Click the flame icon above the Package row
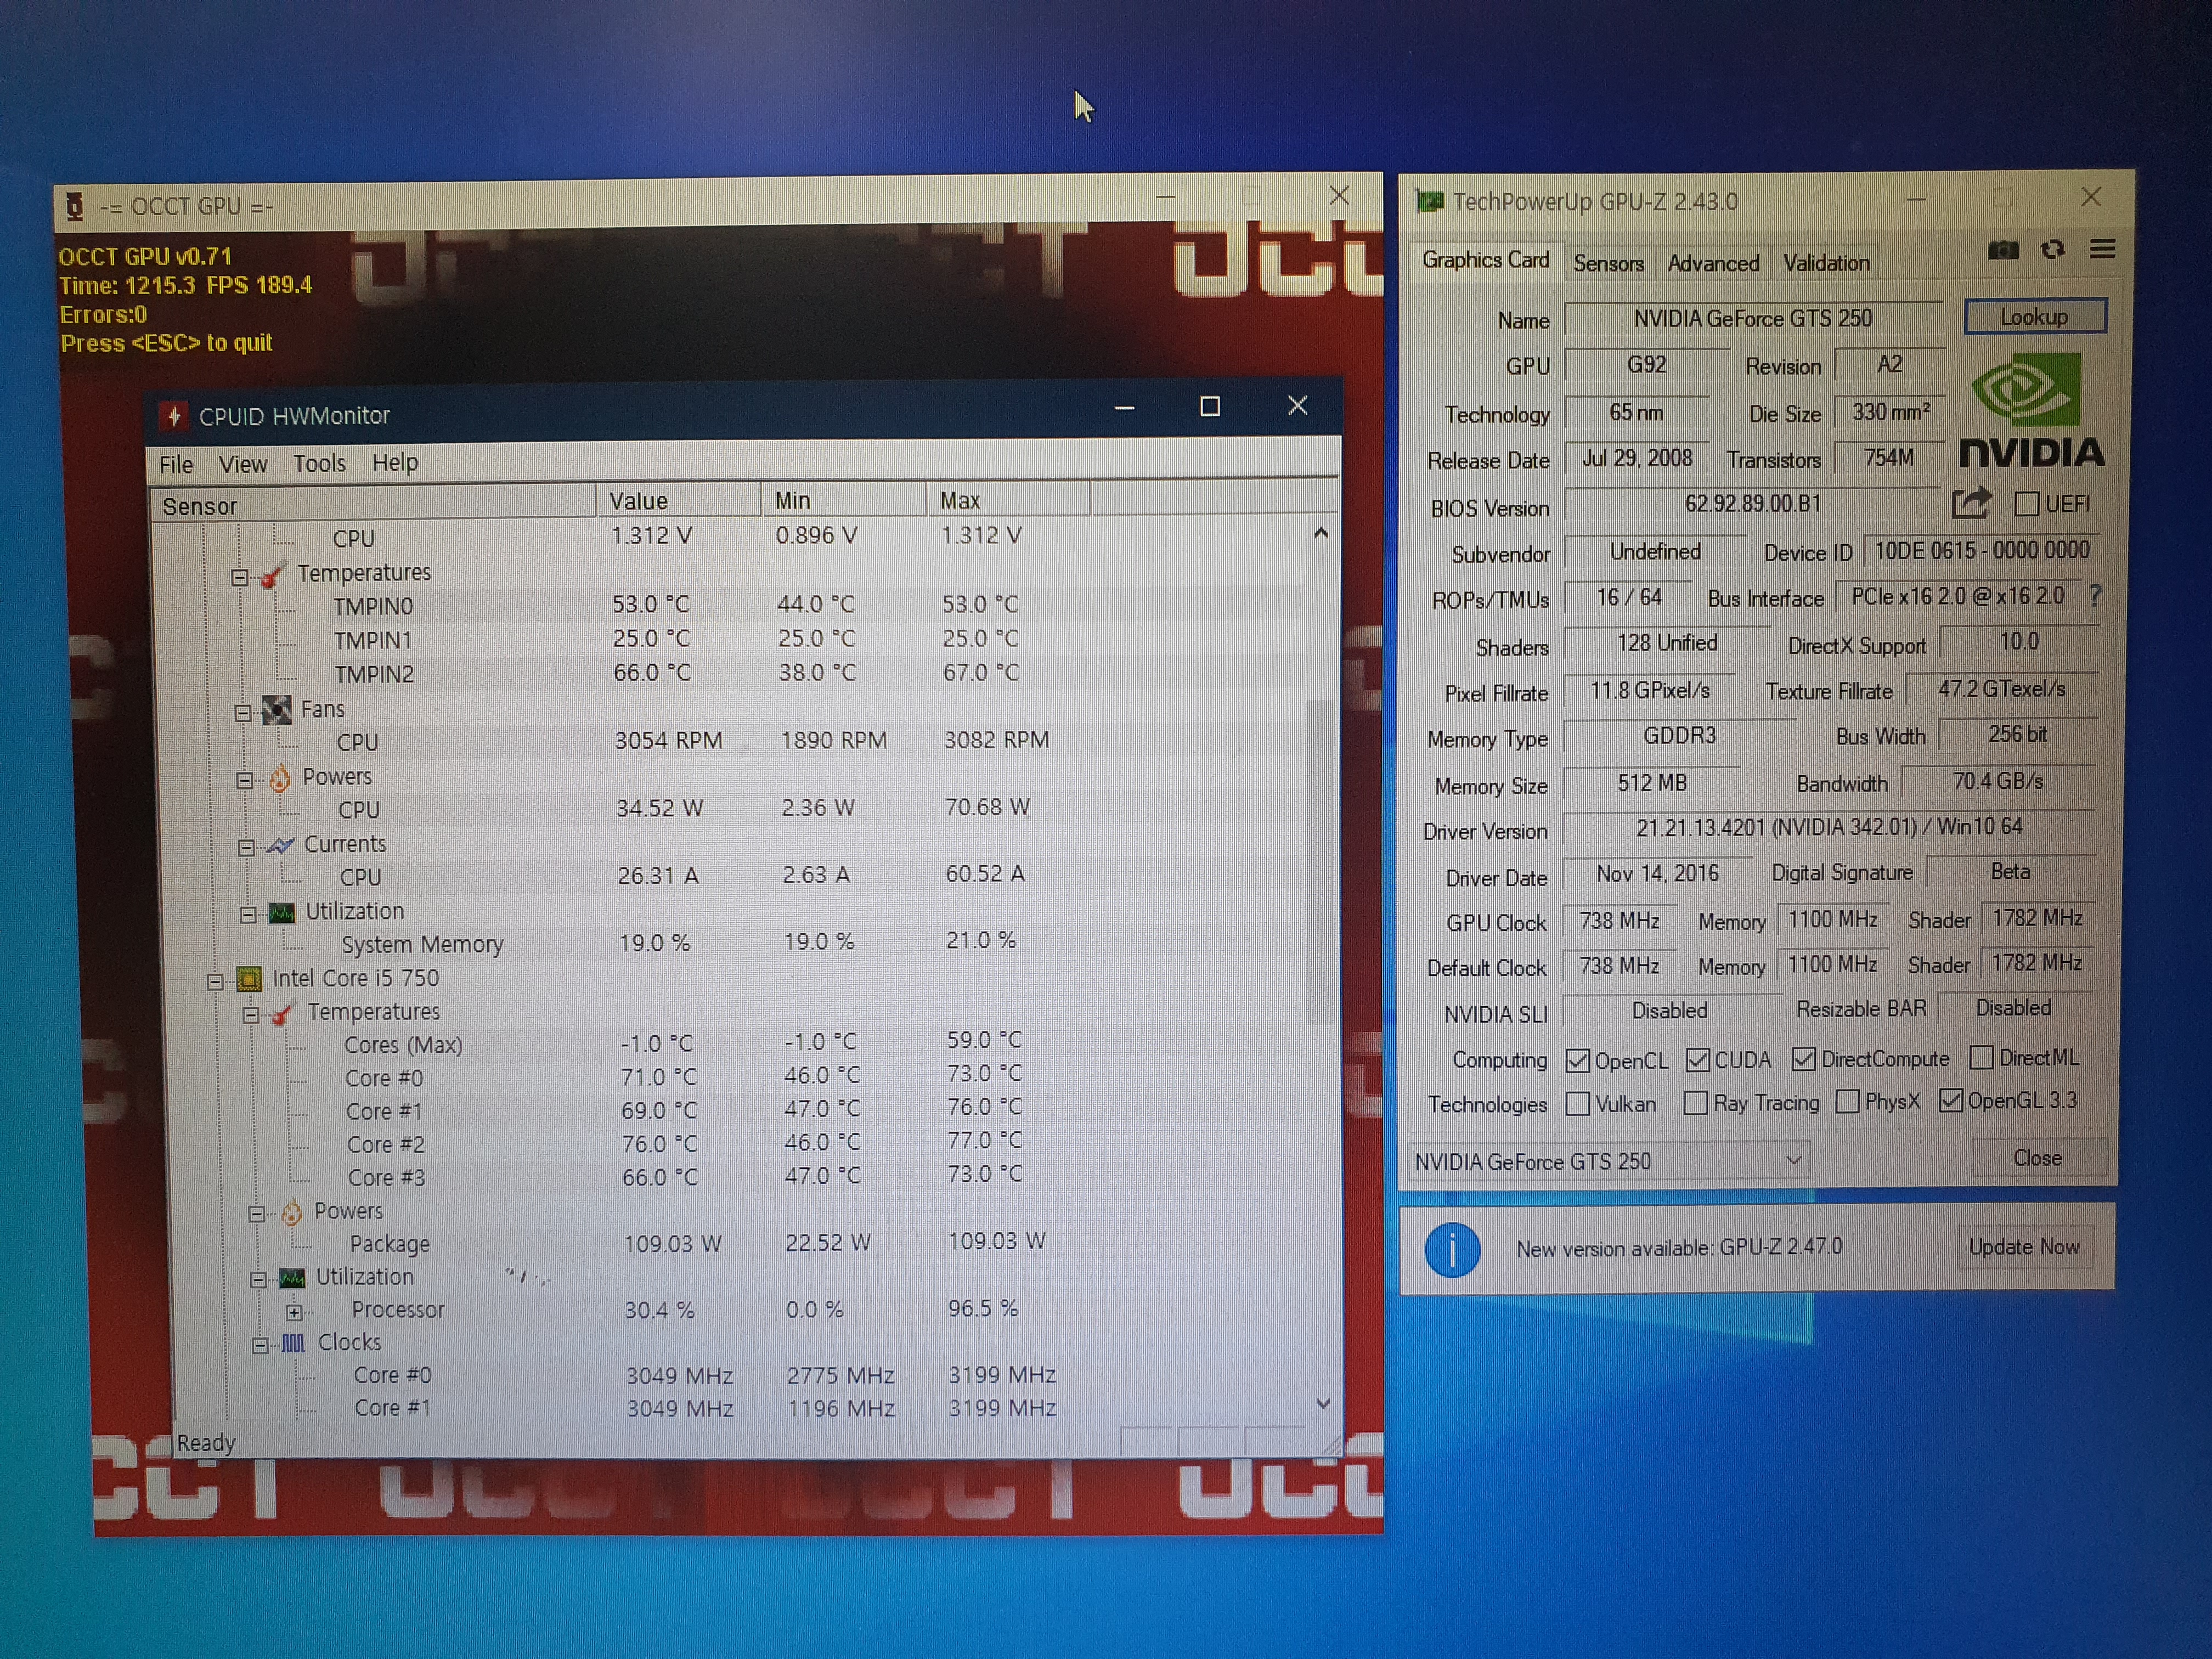The height and width of the screenshot is (1659, 2212). coord(291,1213)
